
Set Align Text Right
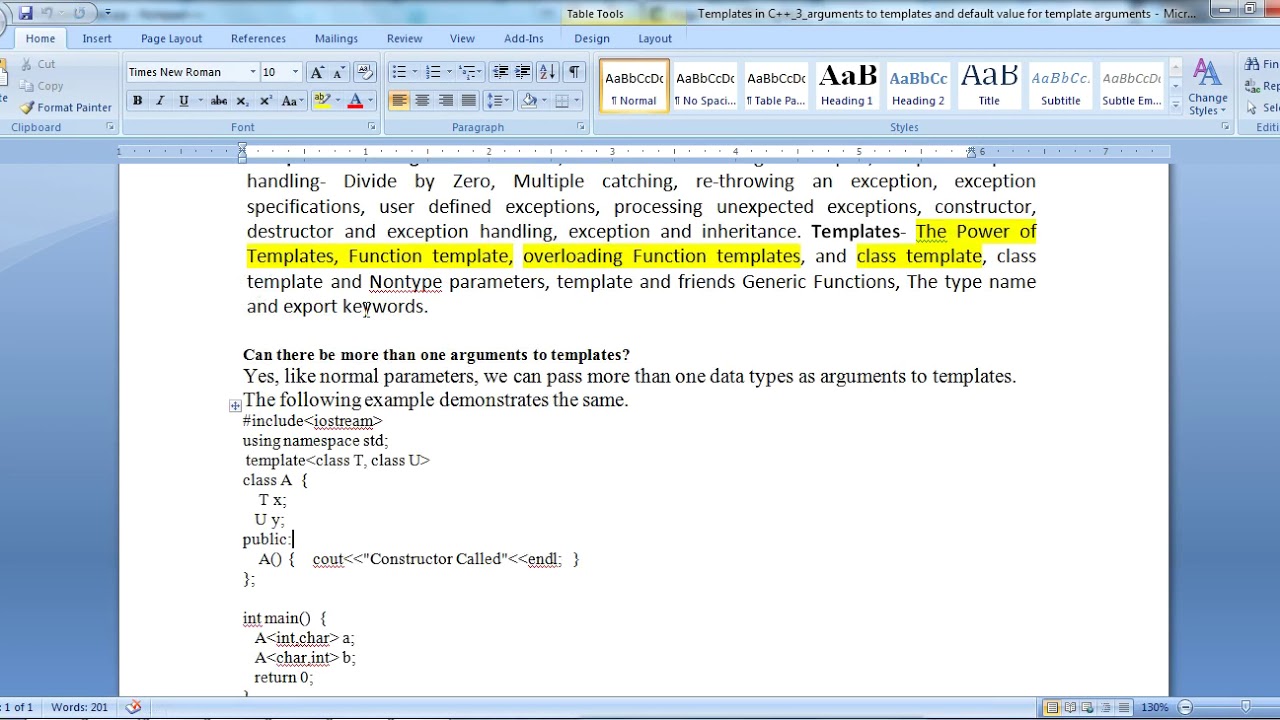(445, 101)
